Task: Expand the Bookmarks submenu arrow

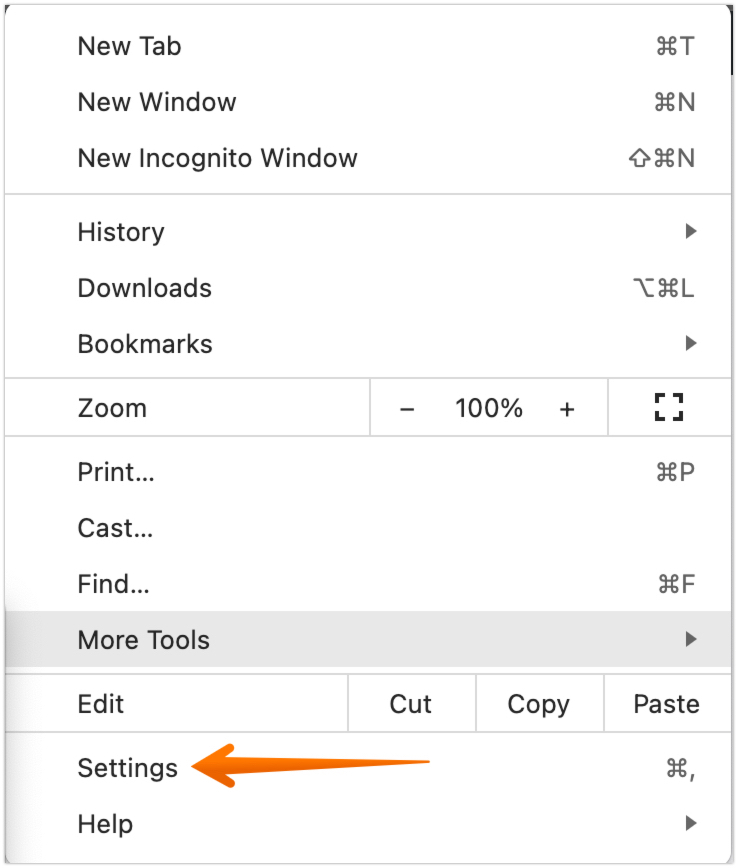Action: 690,344
